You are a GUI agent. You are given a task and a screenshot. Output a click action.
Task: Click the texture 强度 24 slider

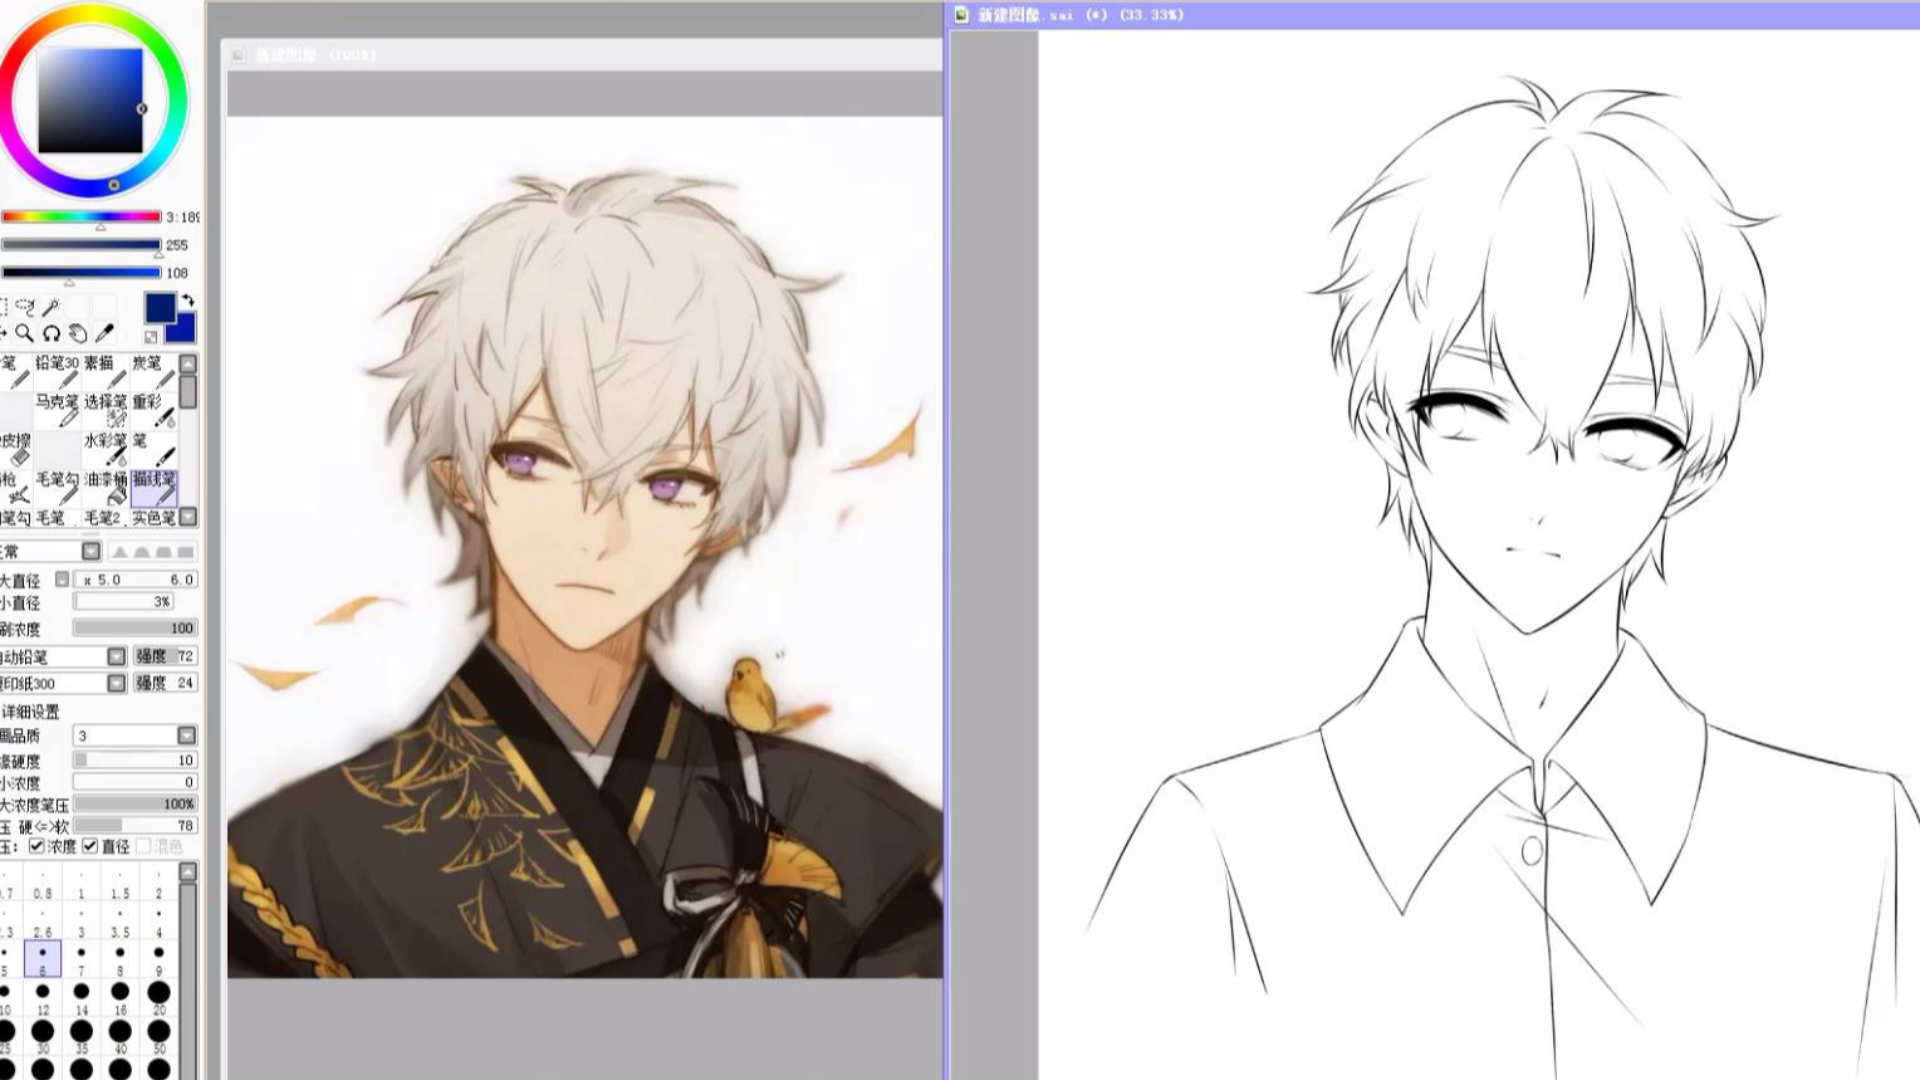pyautogui.click(x=166, y=683)
